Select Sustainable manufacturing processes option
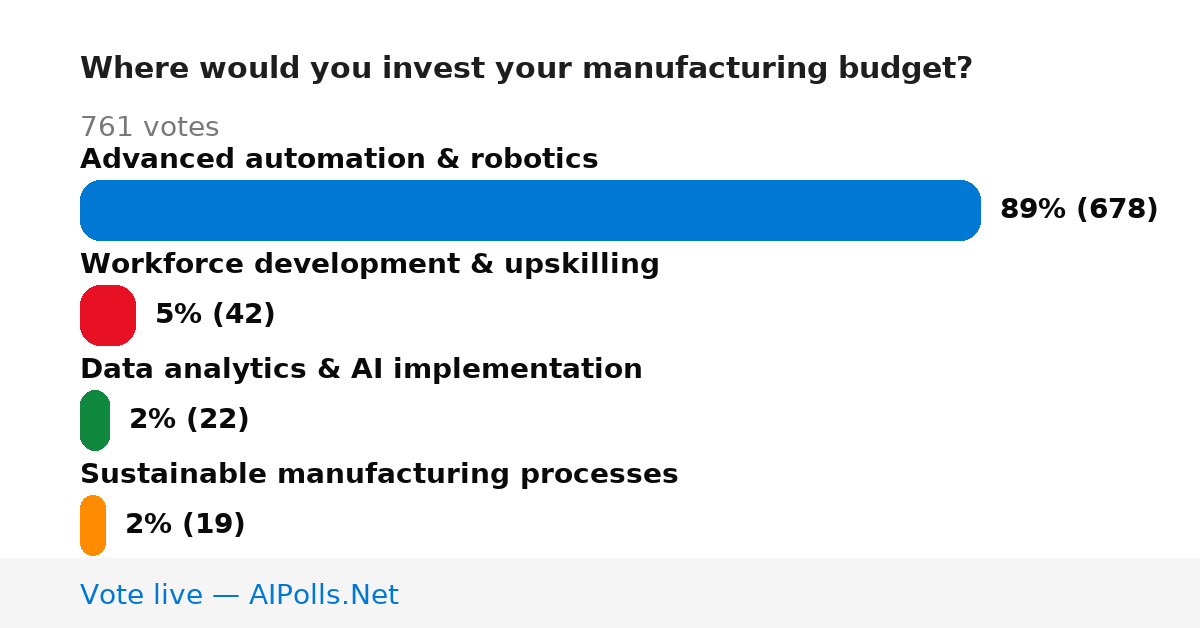This screenshot has height=628, width=1200. coord(379,474)
